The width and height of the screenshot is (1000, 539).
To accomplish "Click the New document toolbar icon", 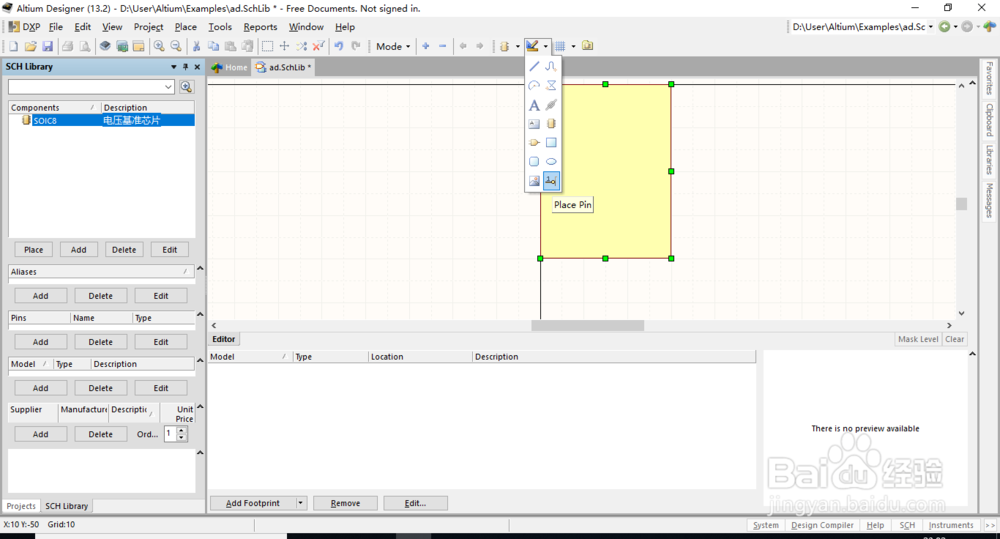I will 13,46.
